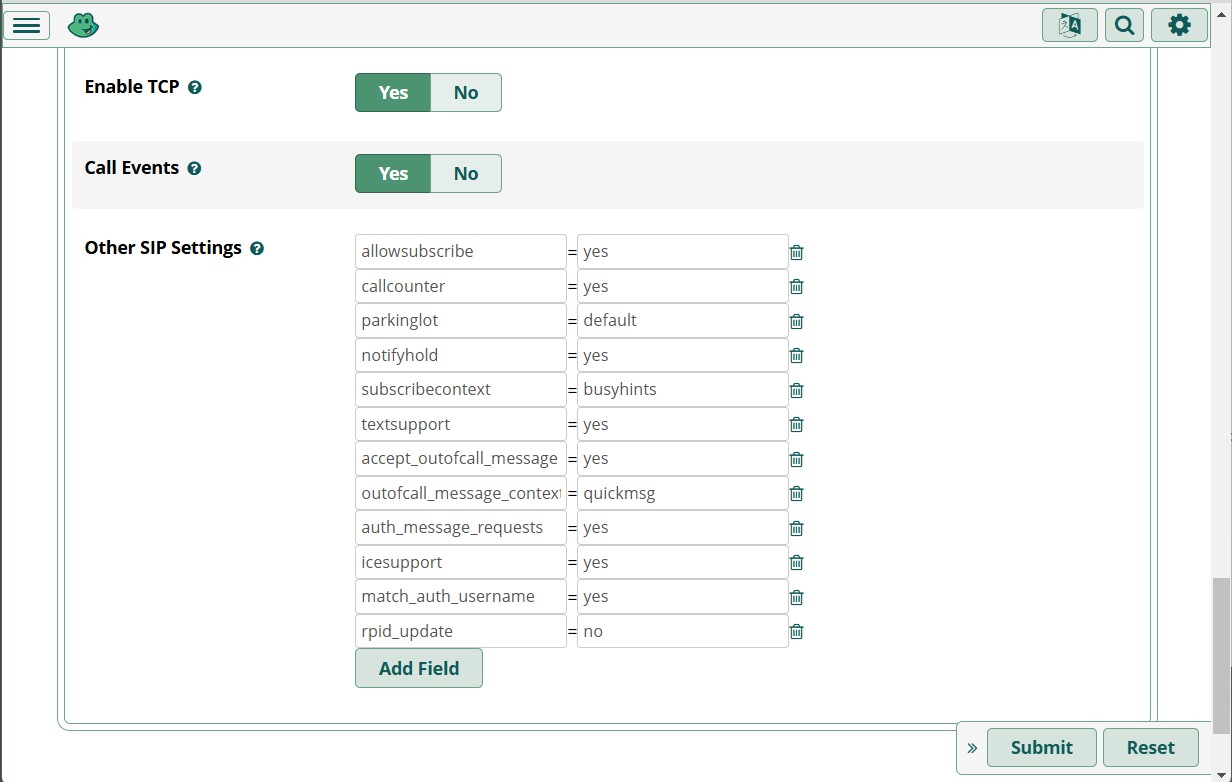
Task: Remove the rpid_update field row
Action: [796, 631]
